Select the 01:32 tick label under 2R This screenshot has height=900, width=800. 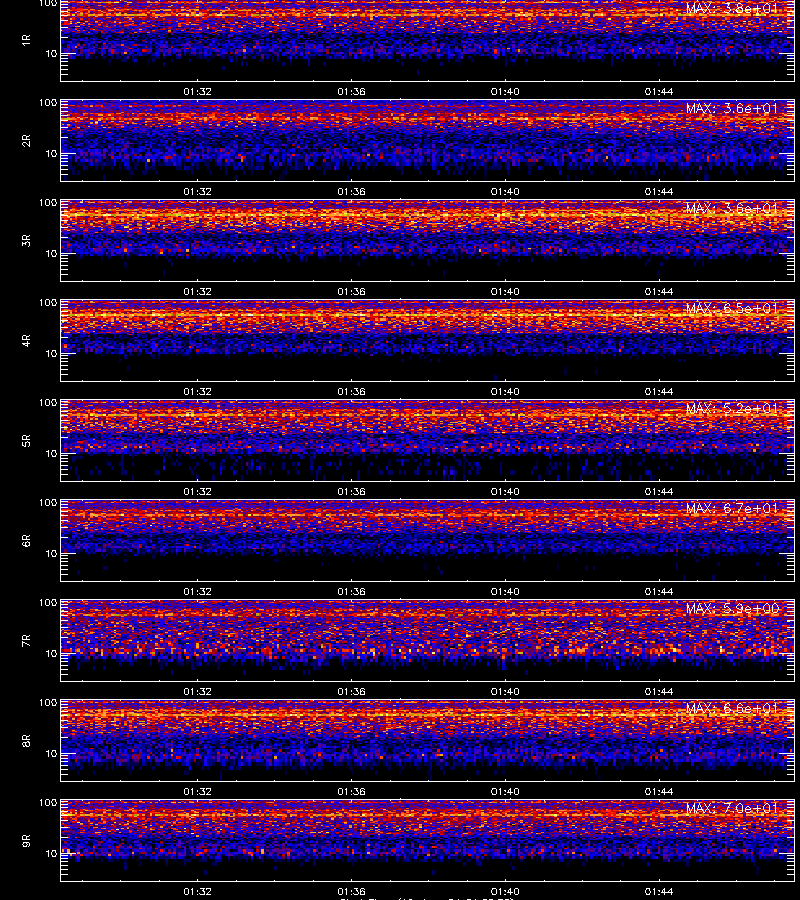(x=197, y=191)
